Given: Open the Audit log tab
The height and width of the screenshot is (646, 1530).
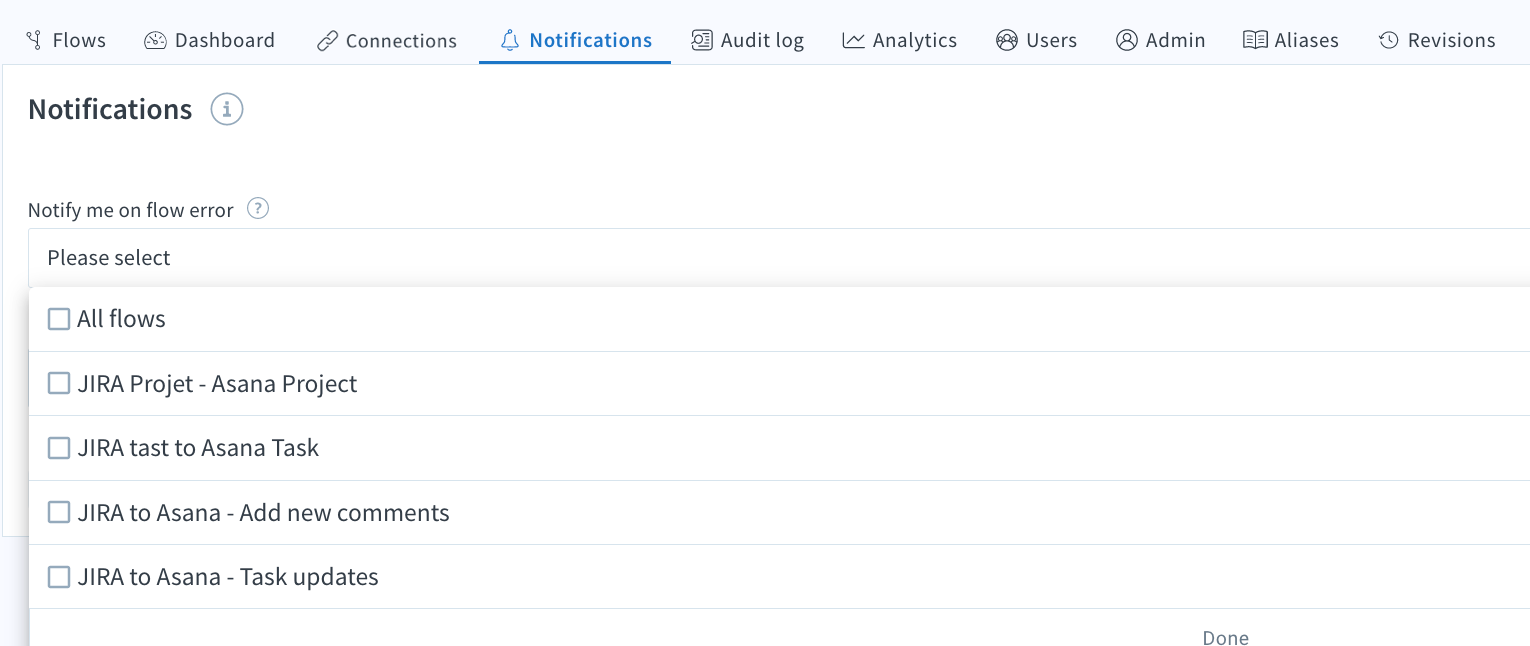Looking at the screenshot, I should coord(748,41).
